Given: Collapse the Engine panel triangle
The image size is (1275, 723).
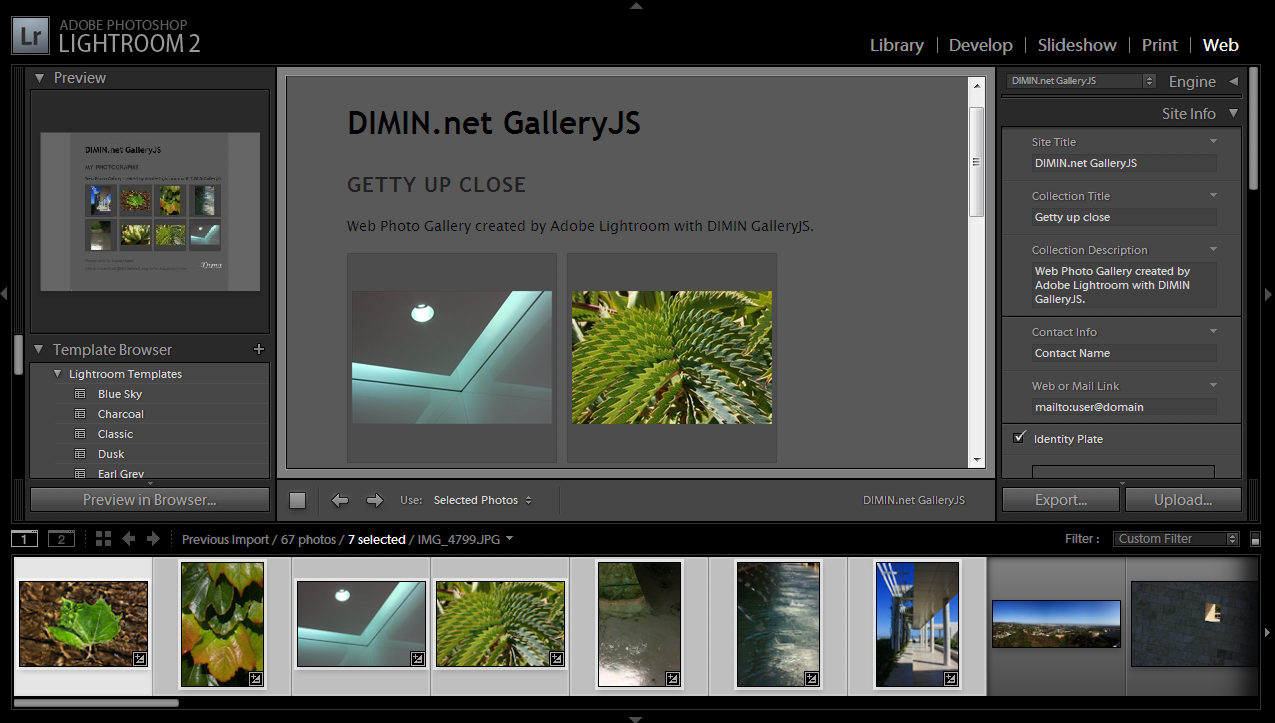Looking at the screenshot, I should click(1234, 81).
